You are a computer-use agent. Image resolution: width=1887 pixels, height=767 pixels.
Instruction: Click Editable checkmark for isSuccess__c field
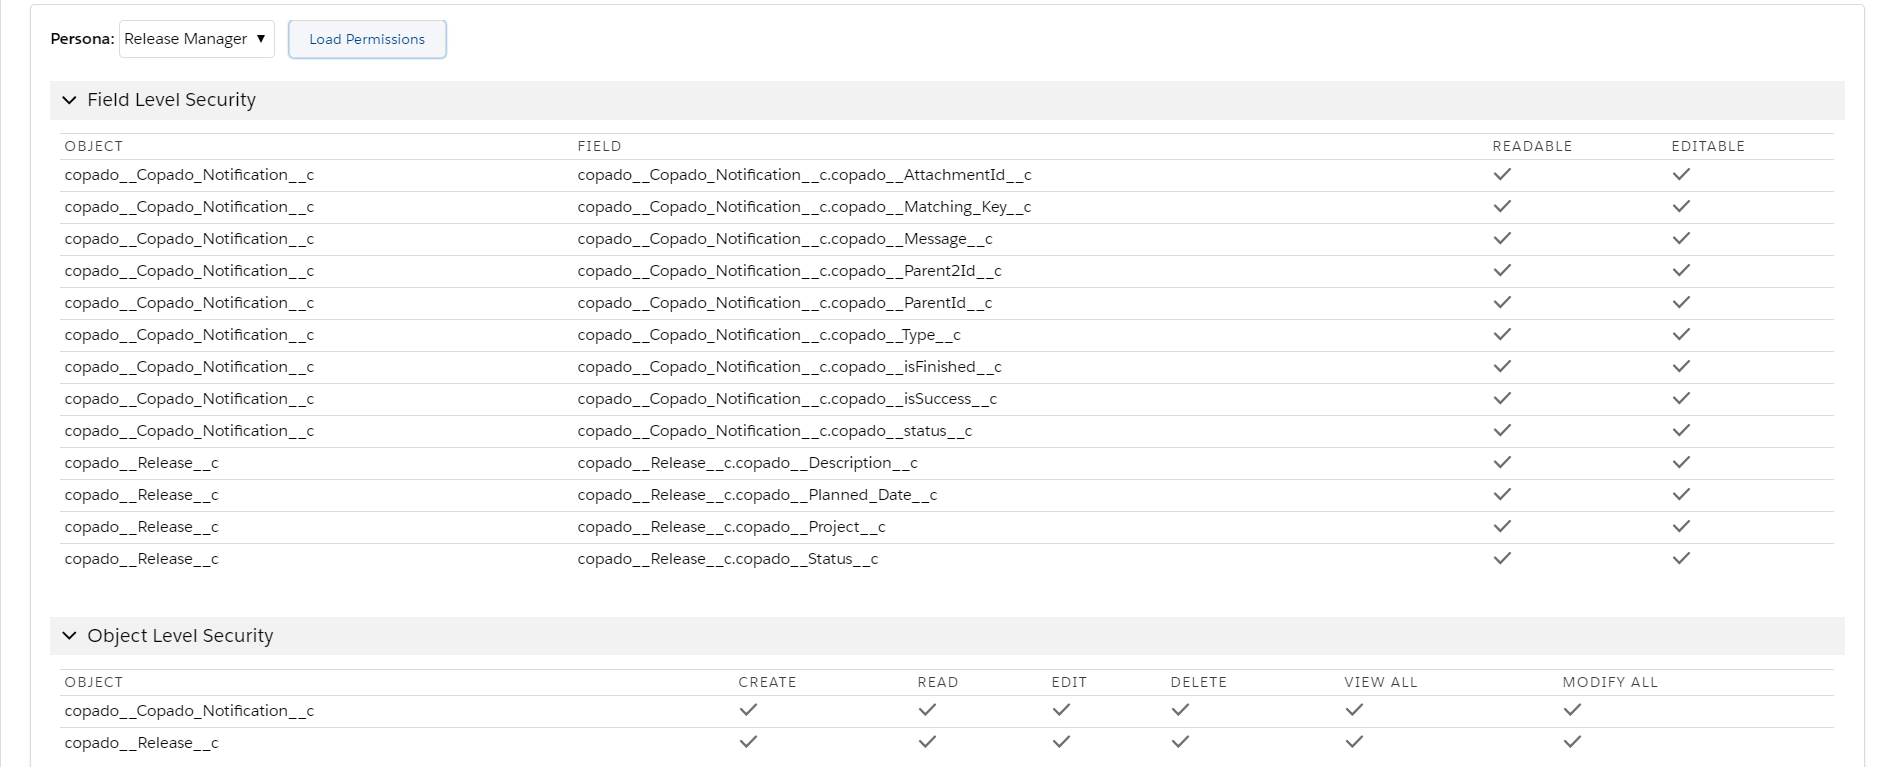(1681, 398)
